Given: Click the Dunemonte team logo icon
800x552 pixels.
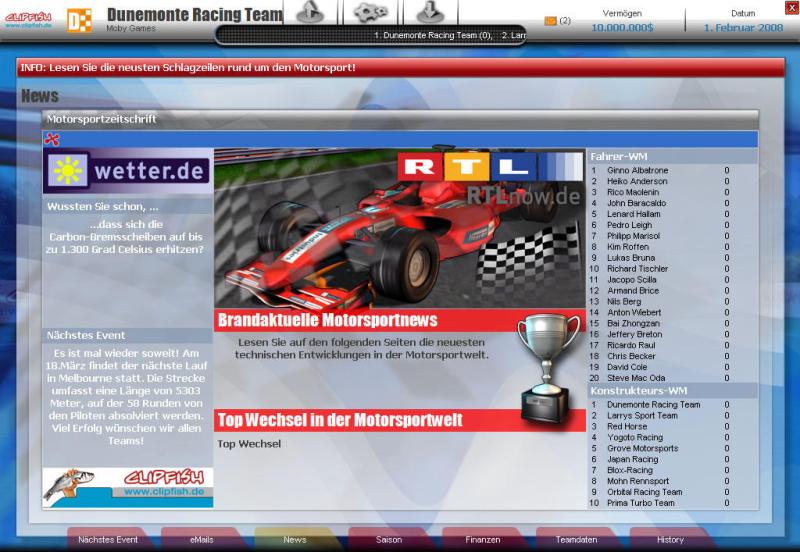Looking at the screenshot, I should point(79,20).
